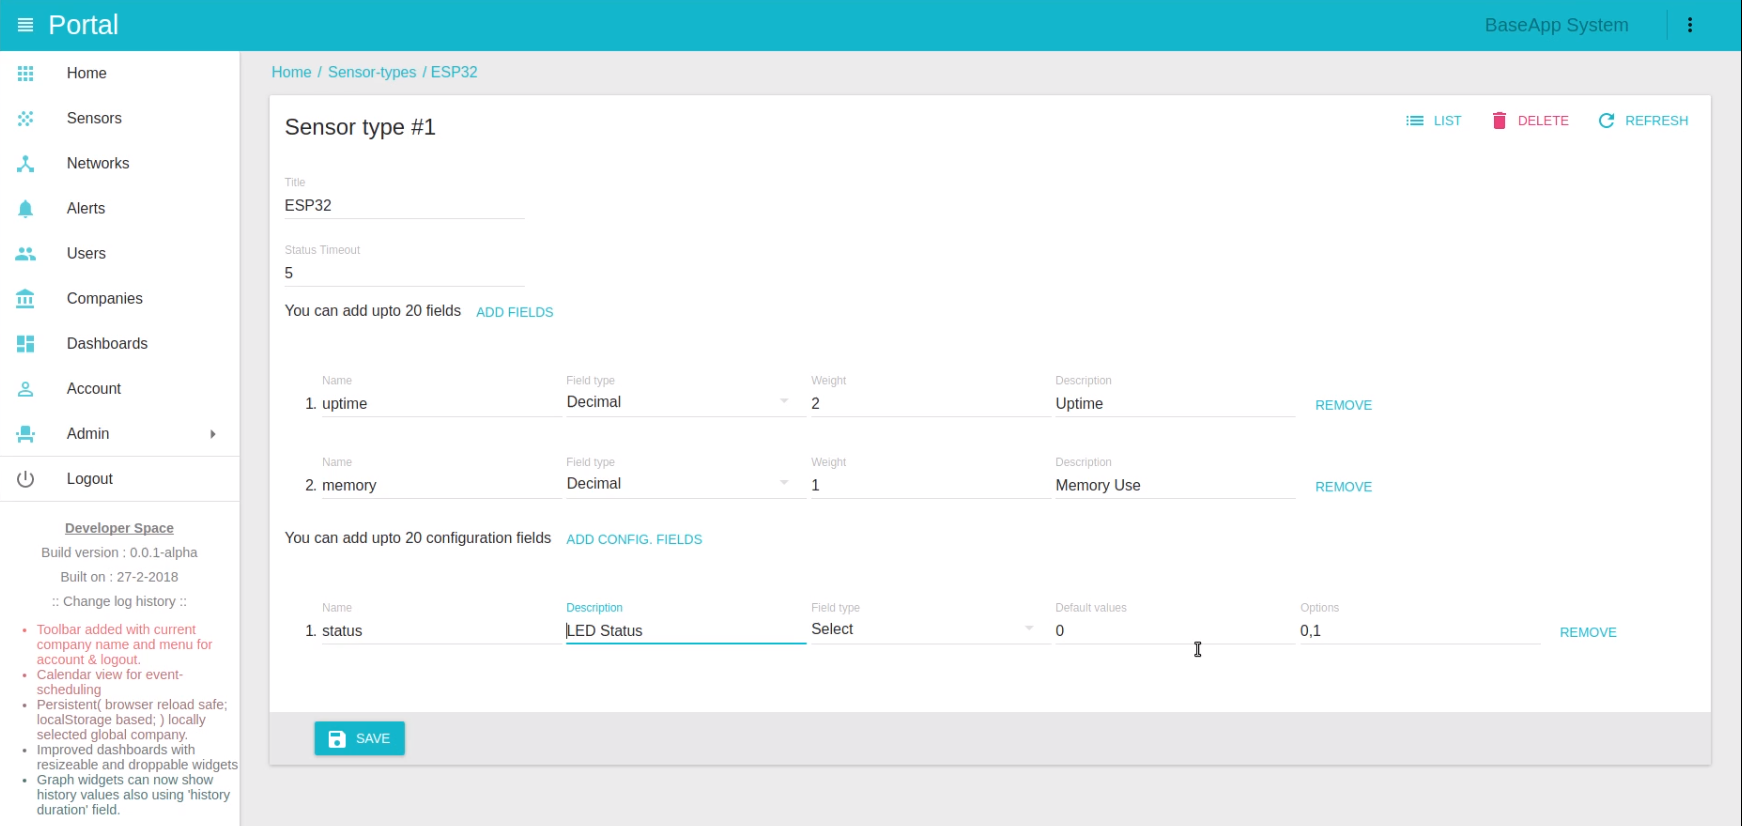Click the Weight field with value 1
Screen dimensions: 1742x826
pos(930,486)
